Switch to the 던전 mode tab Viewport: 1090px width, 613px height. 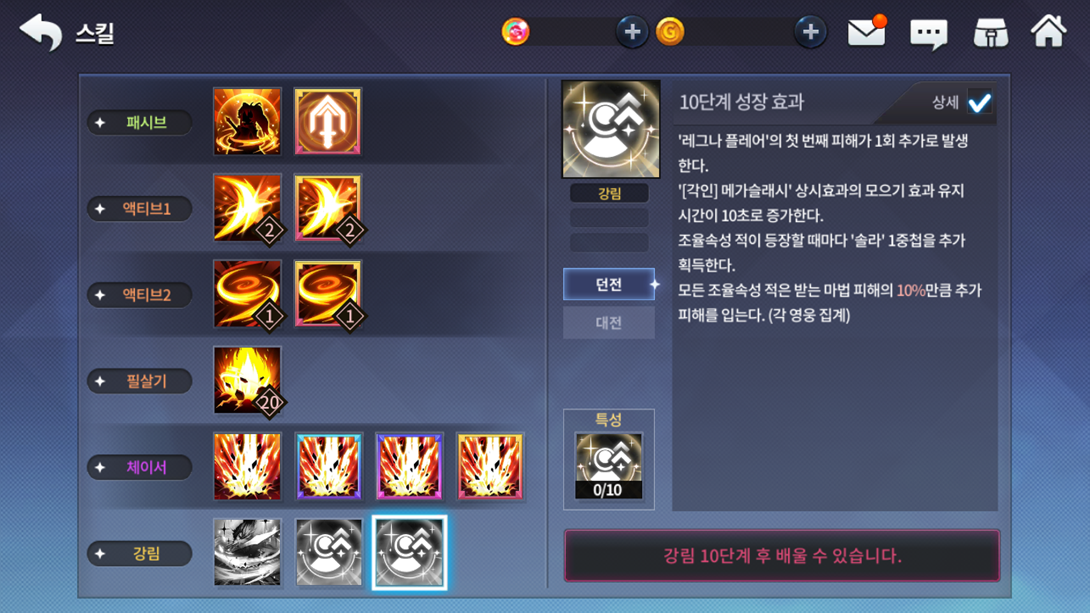(609, 284)
